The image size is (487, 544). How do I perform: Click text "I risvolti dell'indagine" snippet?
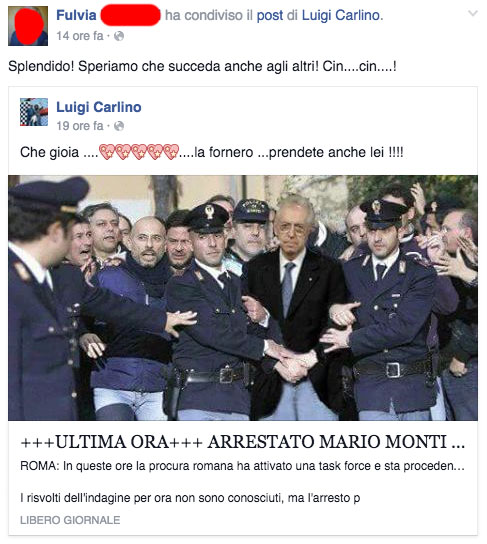click(190, 498)
